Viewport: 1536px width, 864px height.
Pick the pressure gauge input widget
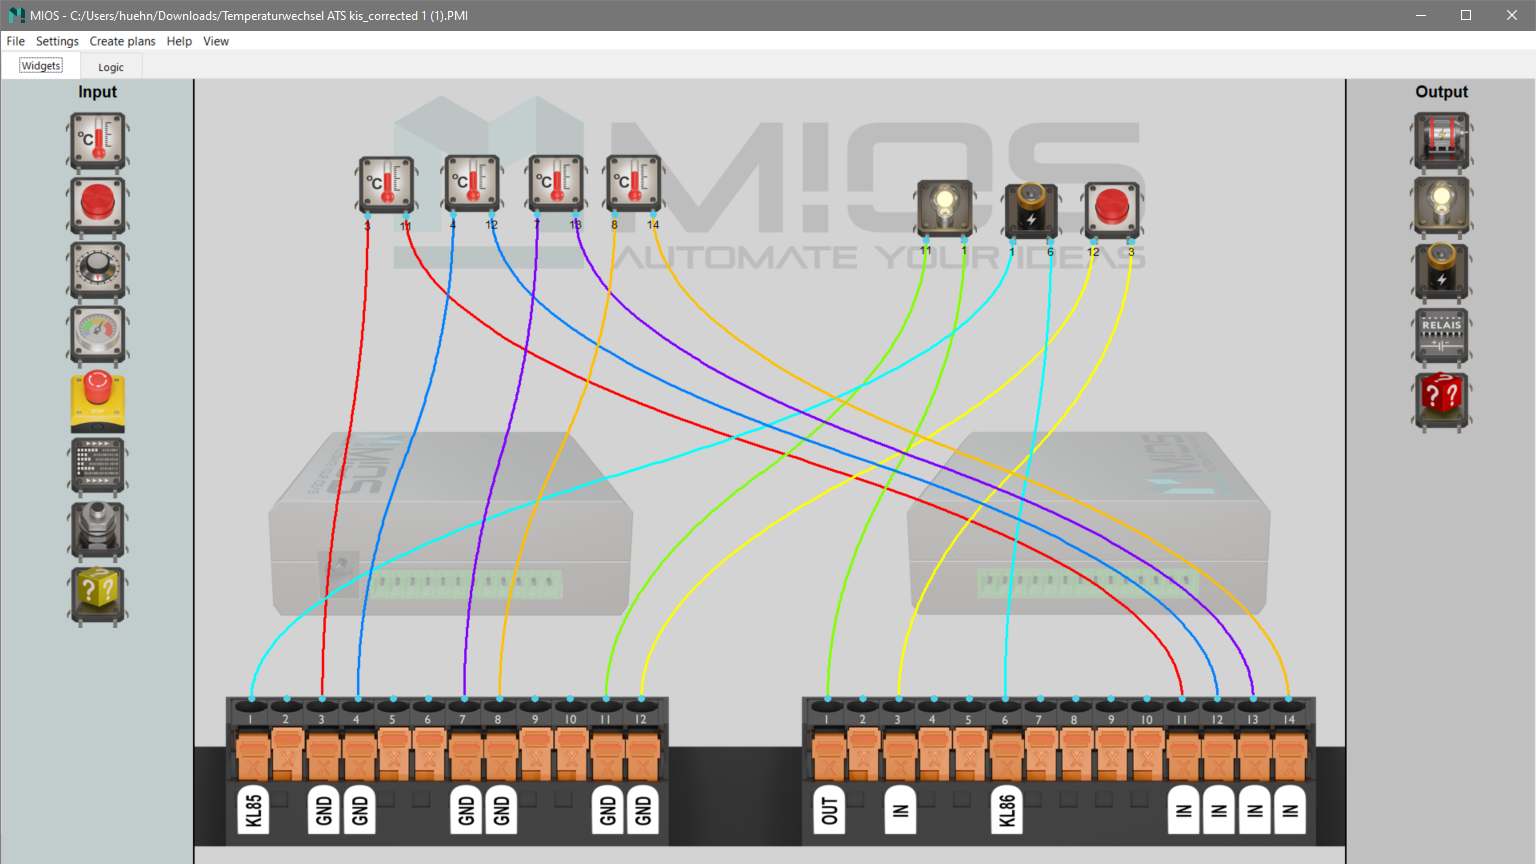[98, 335]
